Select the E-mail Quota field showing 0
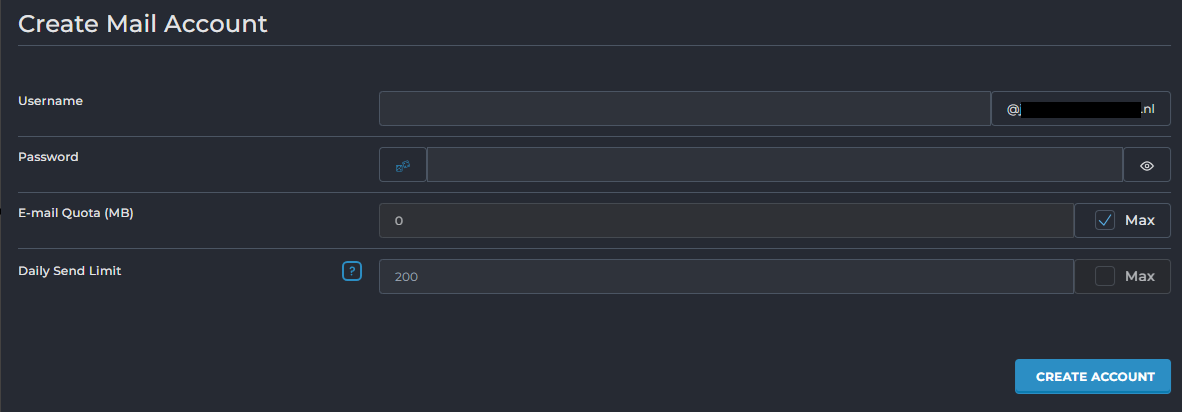The width and height of the screenshot is (1182, 412). [x=726, y=221]
